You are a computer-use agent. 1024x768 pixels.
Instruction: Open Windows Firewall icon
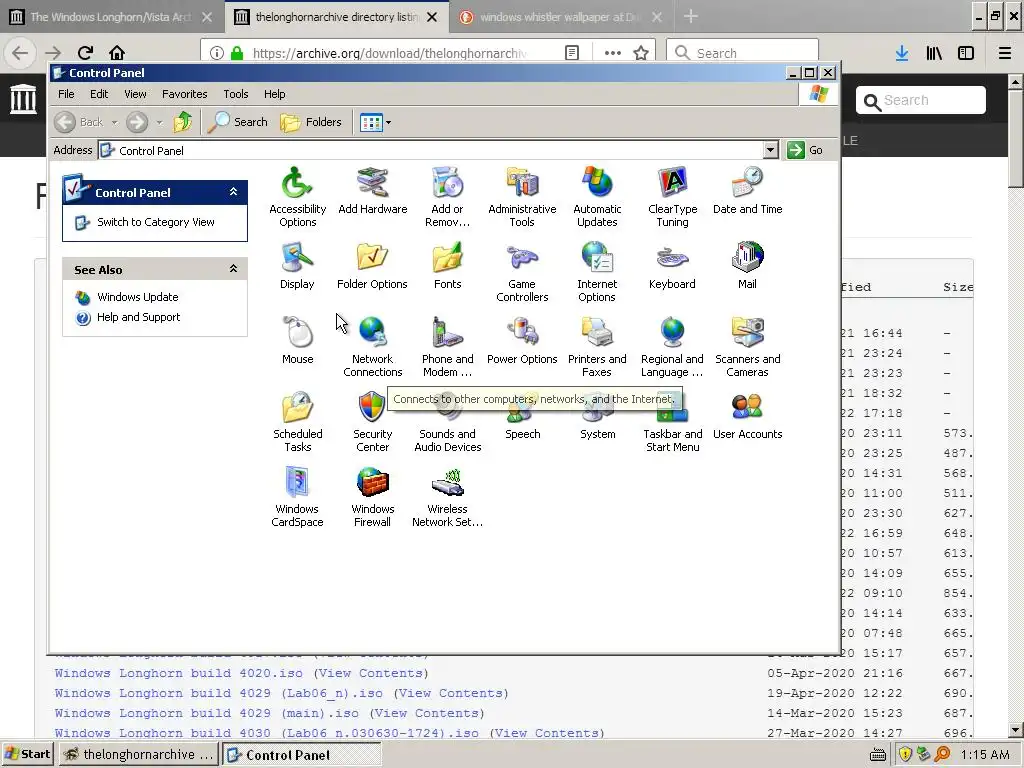tap(372, 496)
